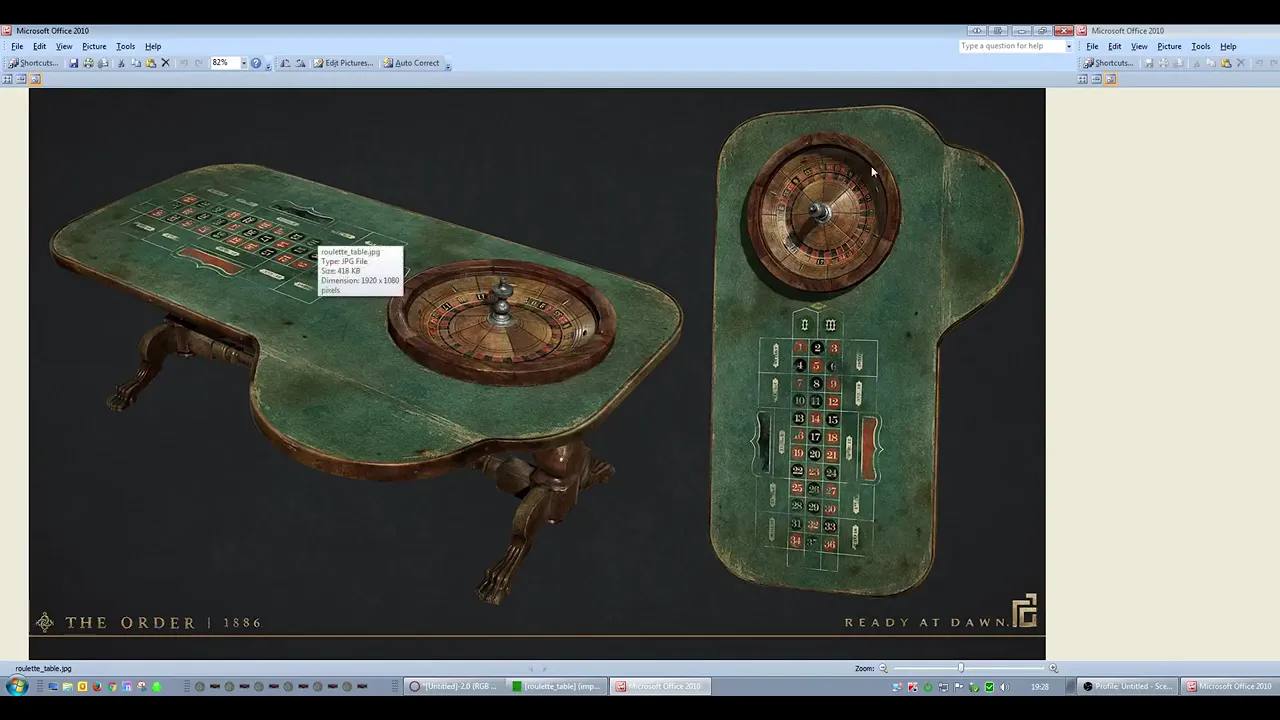Click the roulette table picture in the viewer
This screenshot has width=1280, height=720.
pyautogui.click(x=537, y=373)
